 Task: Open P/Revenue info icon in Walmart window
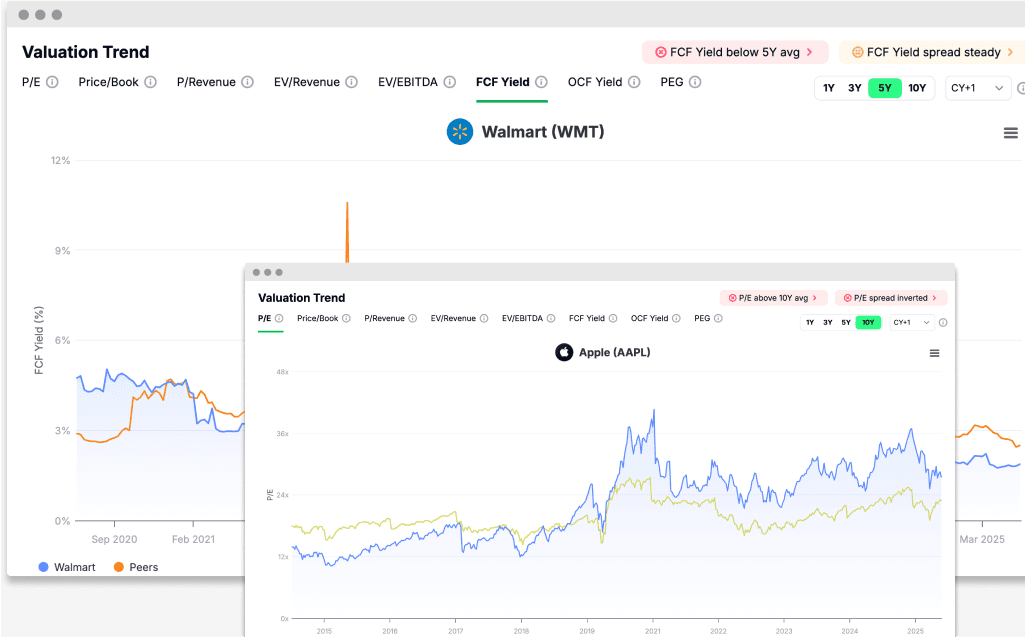(247, 82)
